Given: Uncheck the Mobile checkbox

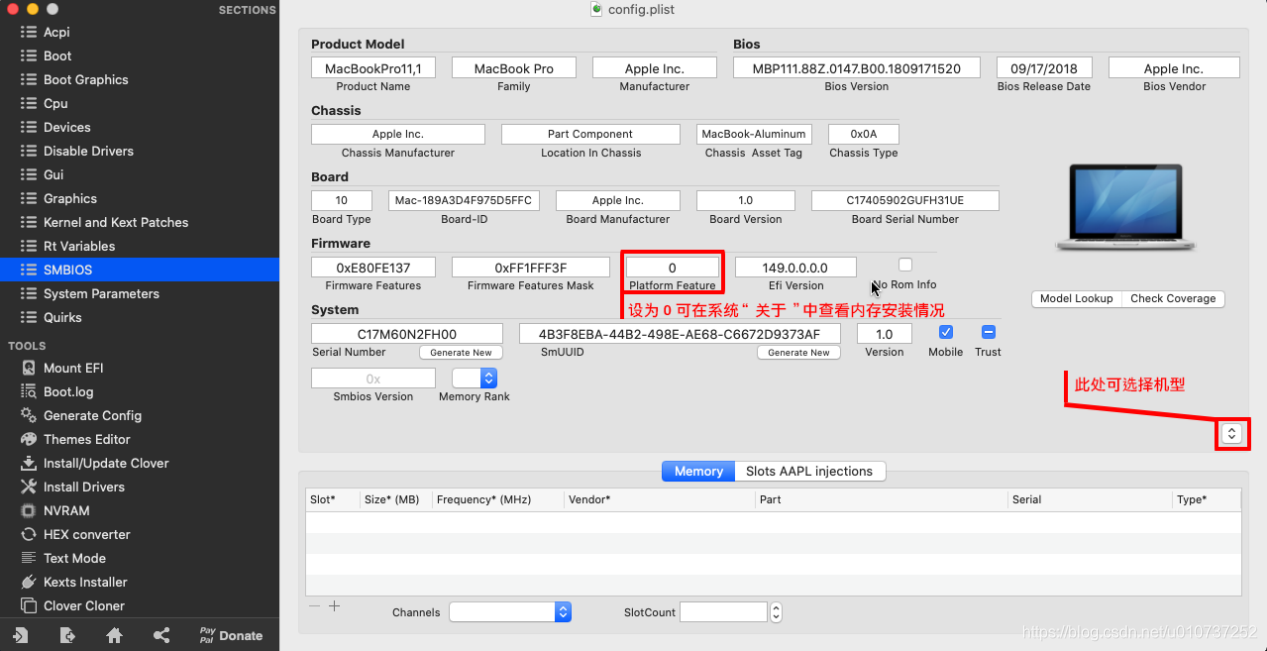Looking at the screenshot, I should [x=945, y=332].
